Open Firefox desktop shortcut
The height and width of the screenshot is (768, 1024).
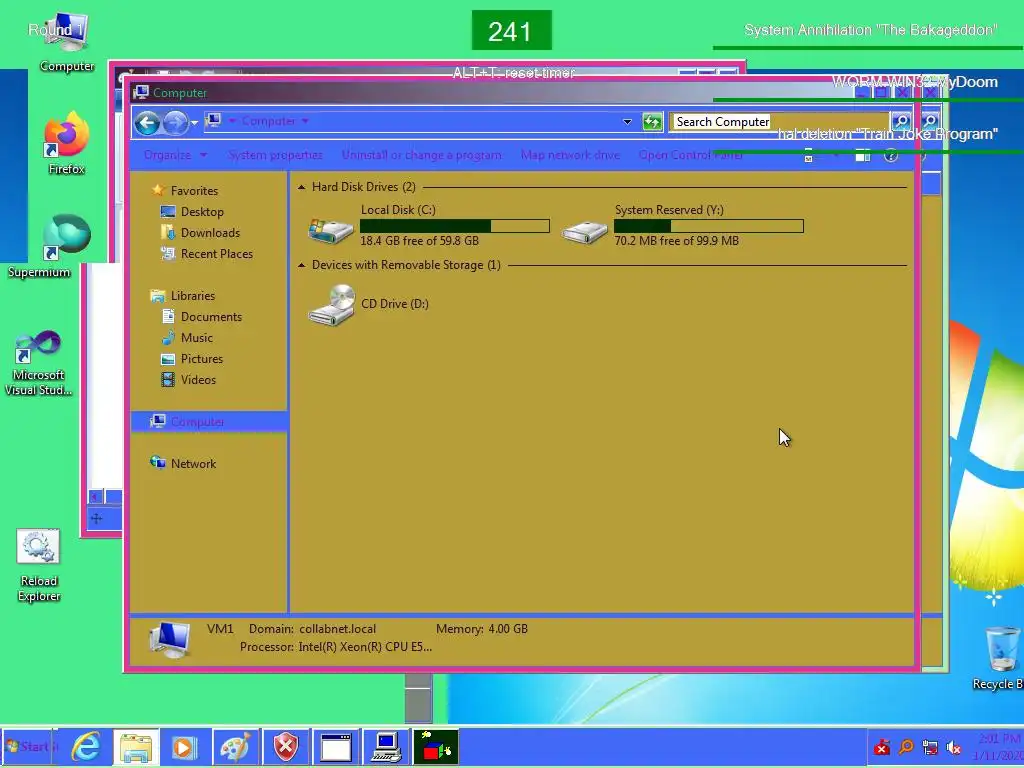66,144
